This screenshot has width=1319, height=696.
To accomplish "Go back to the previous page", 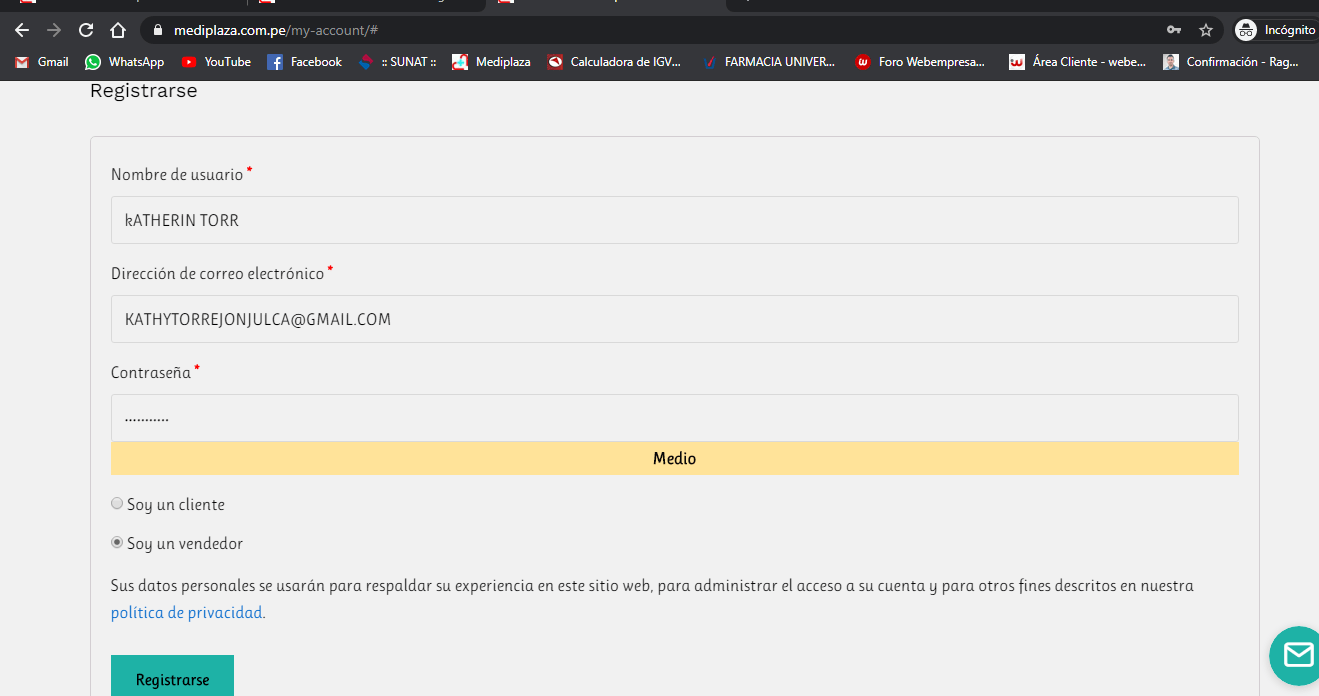I will coord(22,30).
